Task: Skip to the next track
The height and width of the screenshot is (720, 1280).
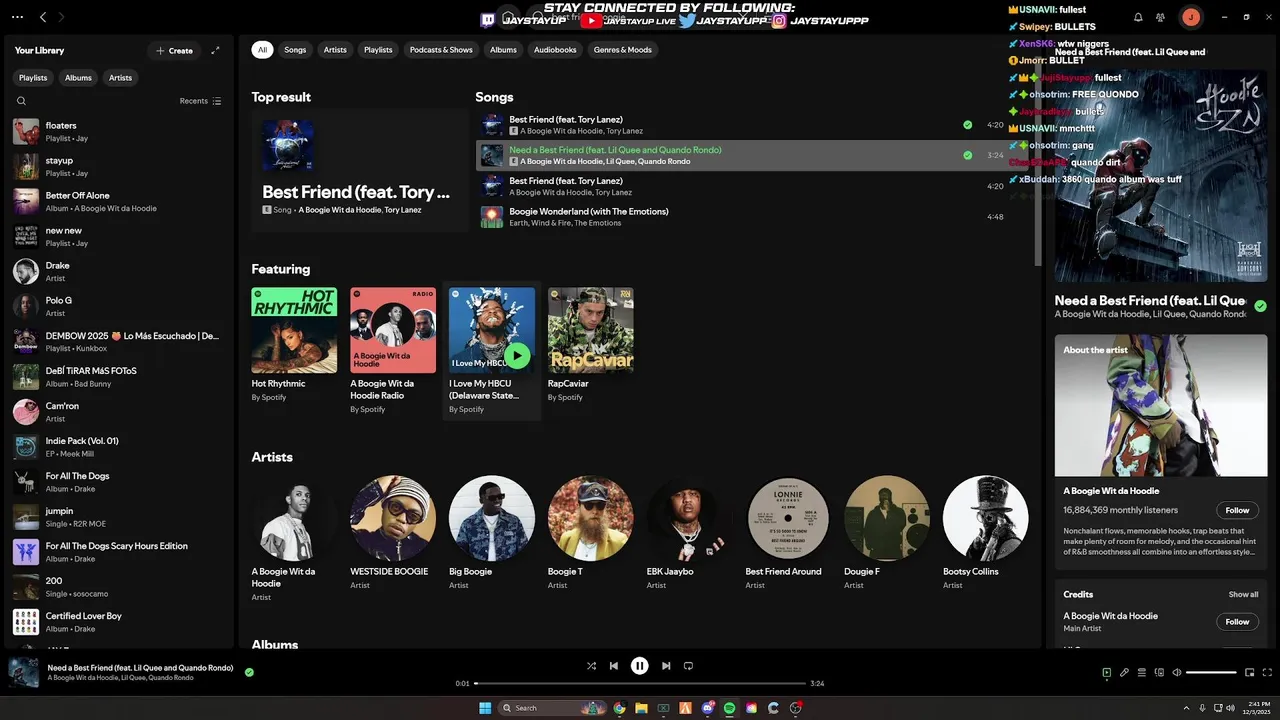Action: pyautogui.click(x=666, y=666)
